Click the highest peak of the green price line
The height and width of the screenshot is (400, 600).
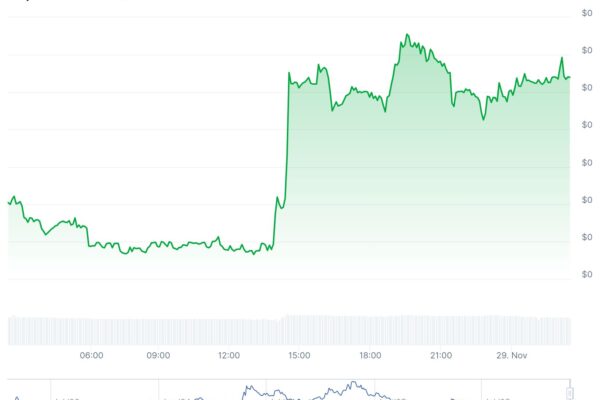[407, 35]
